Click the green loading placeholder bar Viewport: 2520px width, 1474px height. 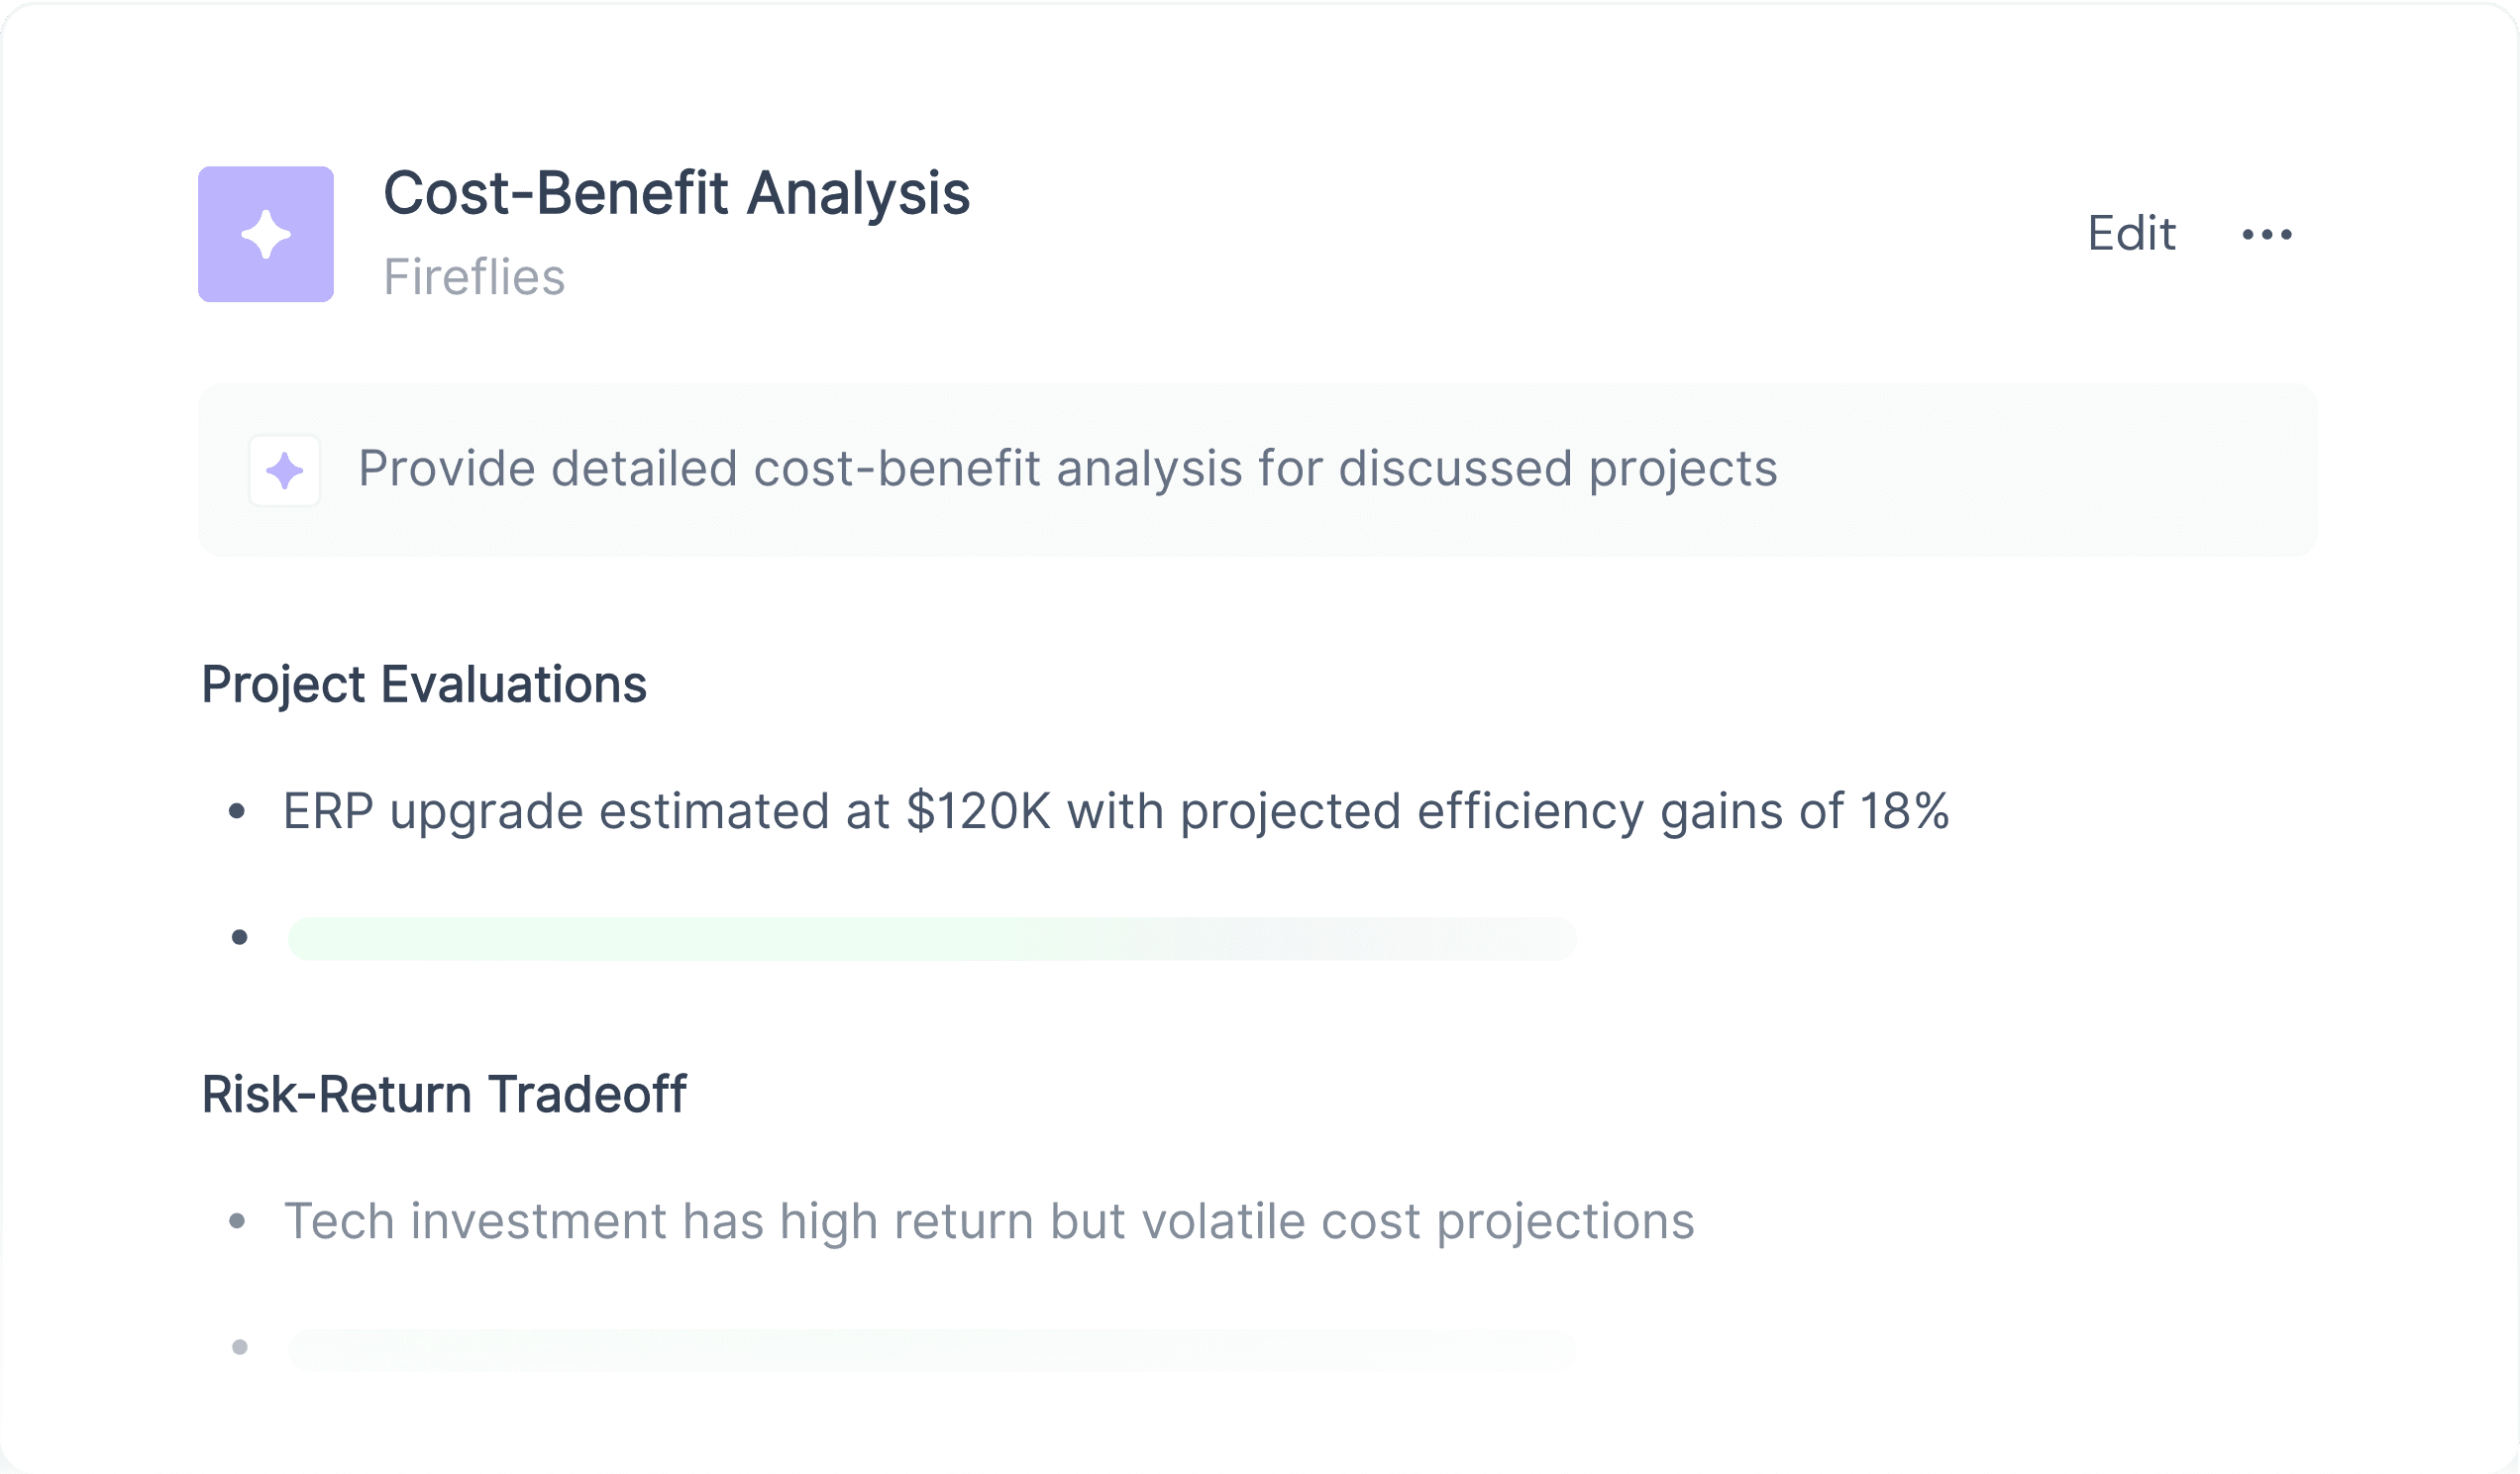(932, 938)
